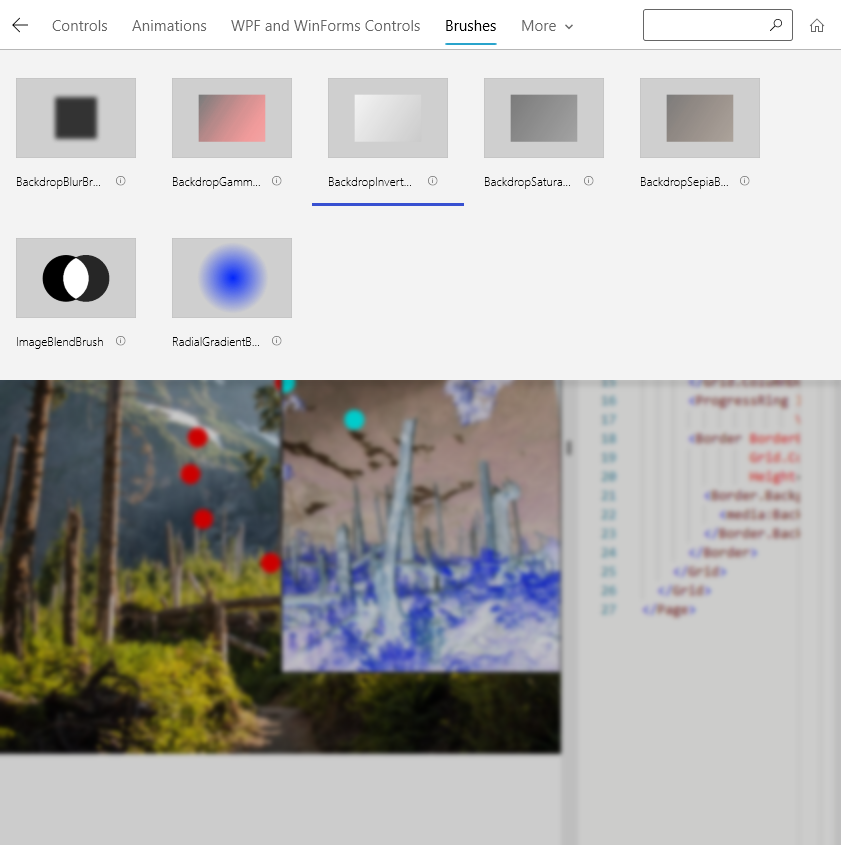842x846 pixels.
Task: Open the BackdropSaturationBrush sample thumbnail
Action: 544,118
